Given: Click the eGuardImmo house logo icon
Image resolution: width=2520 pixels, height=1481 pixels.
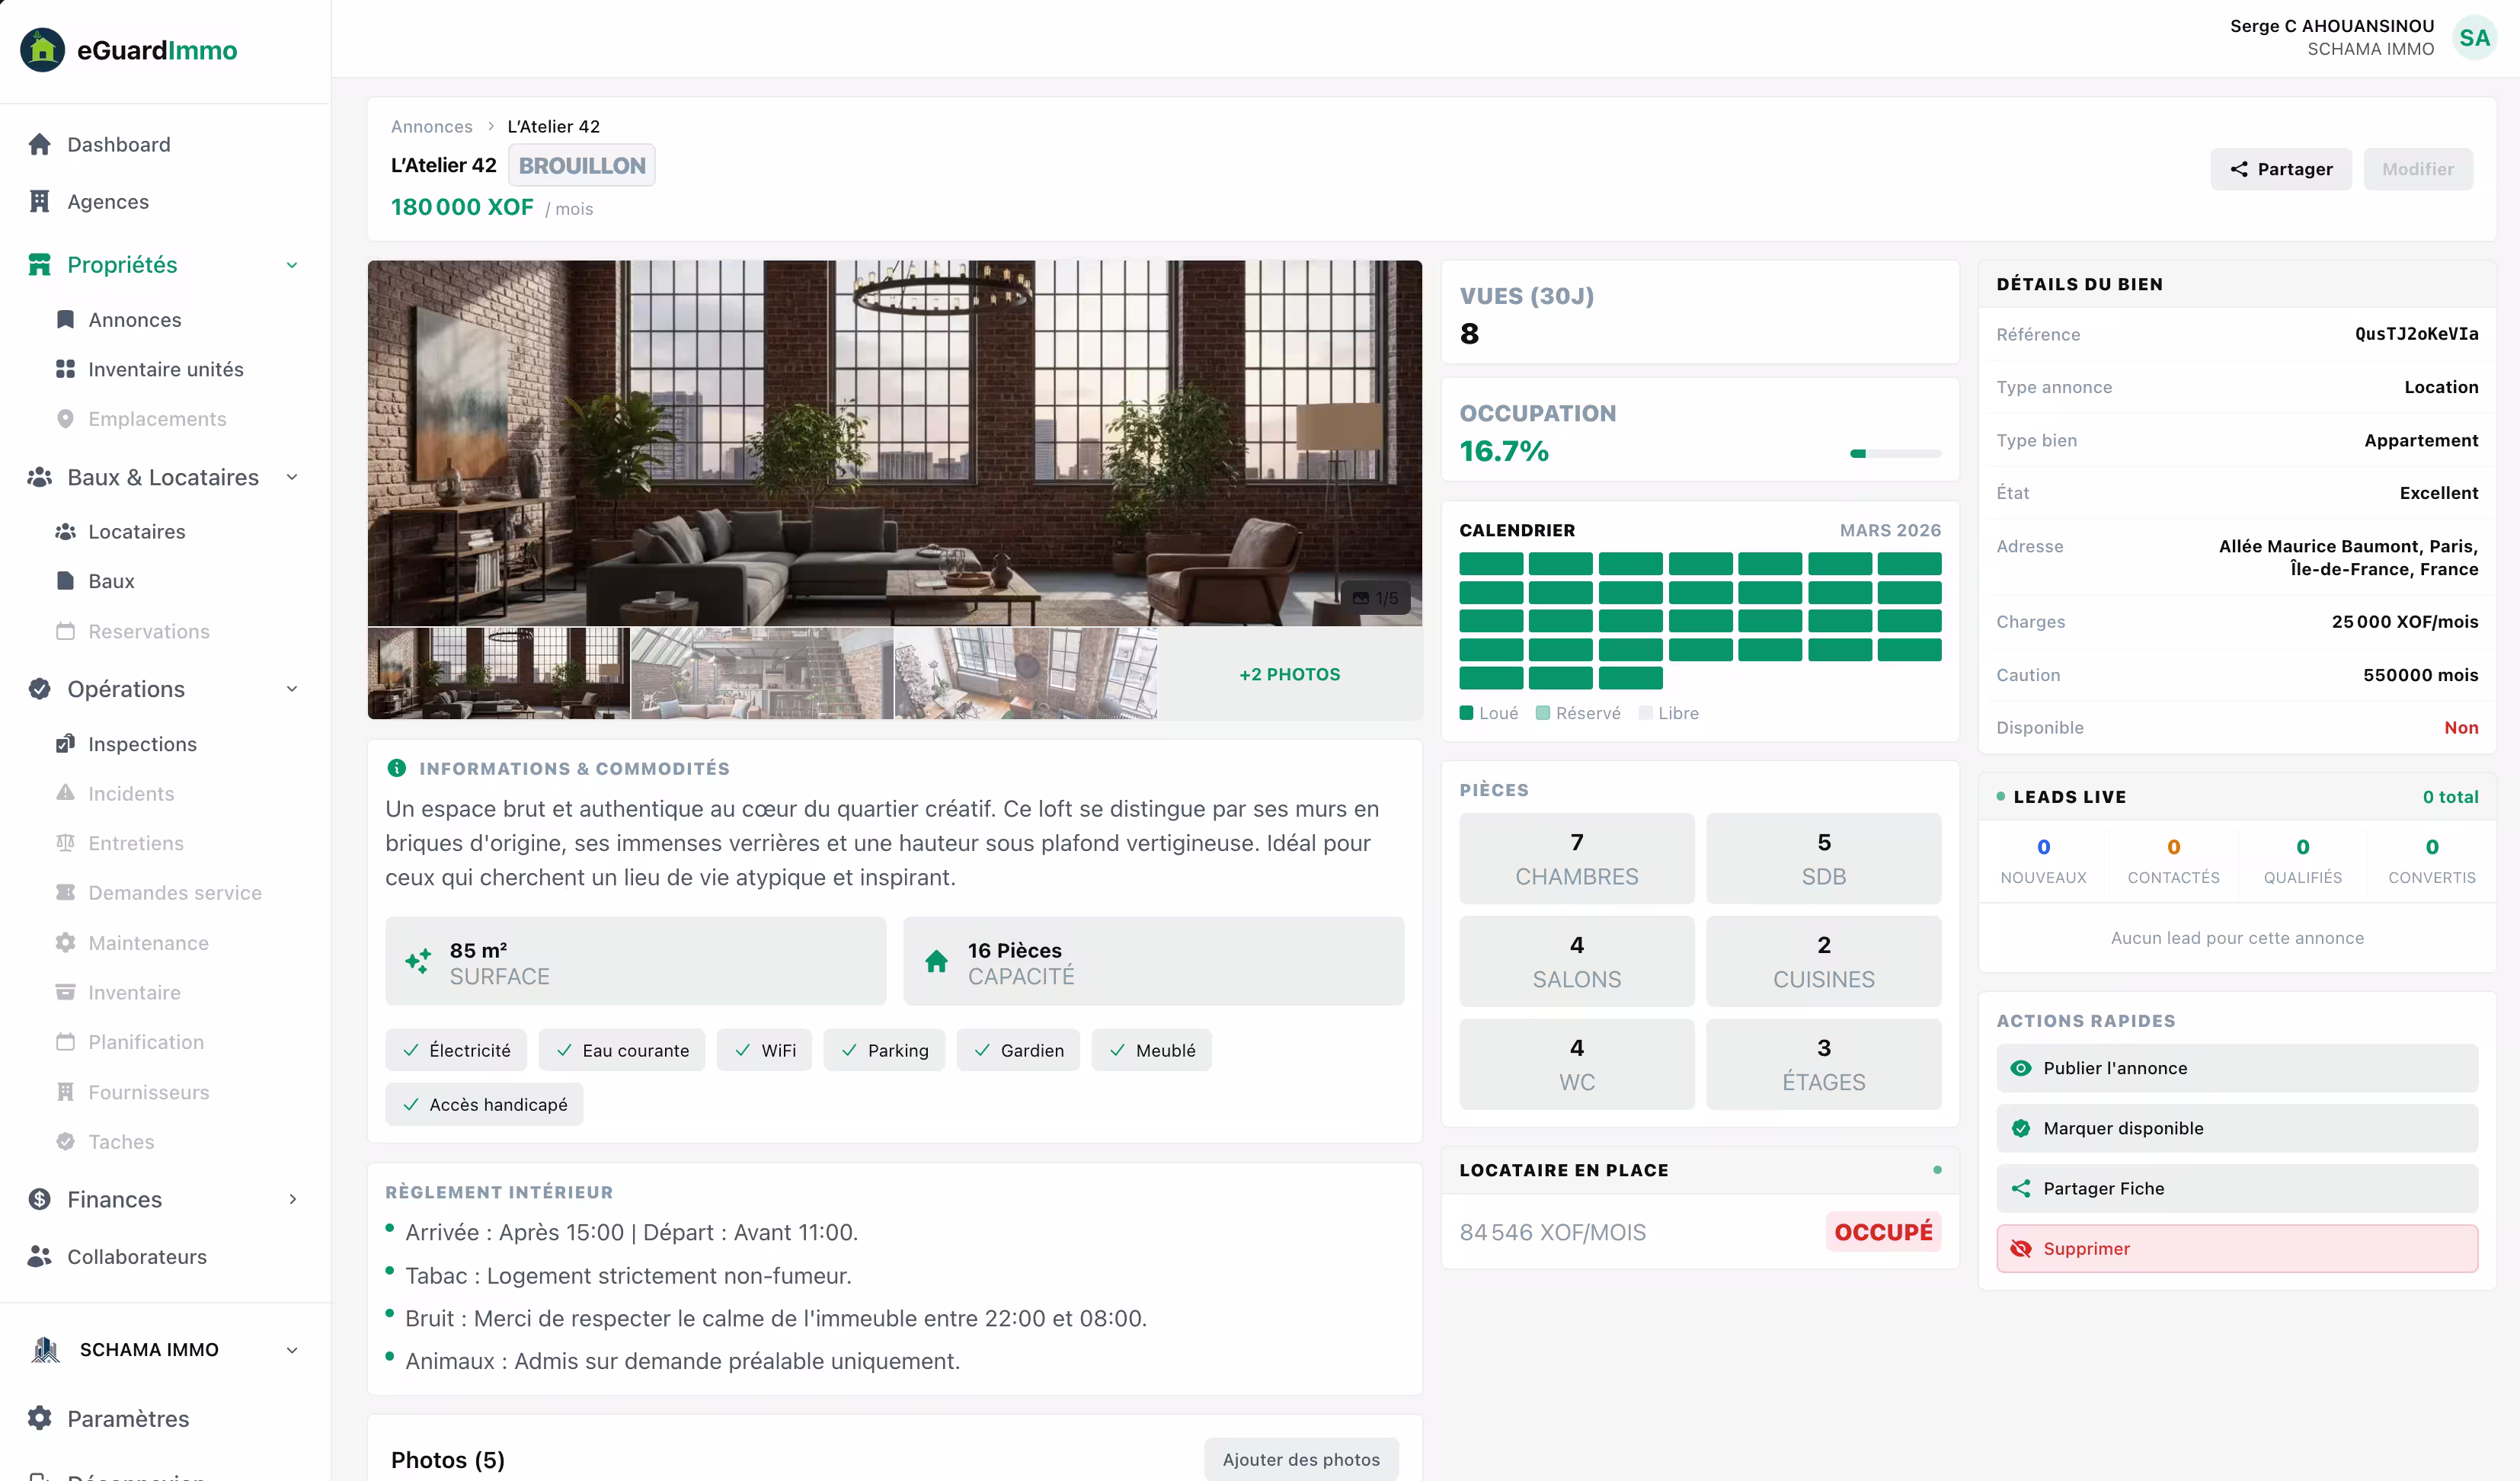Looking at the screenshot, I should 42,50.
